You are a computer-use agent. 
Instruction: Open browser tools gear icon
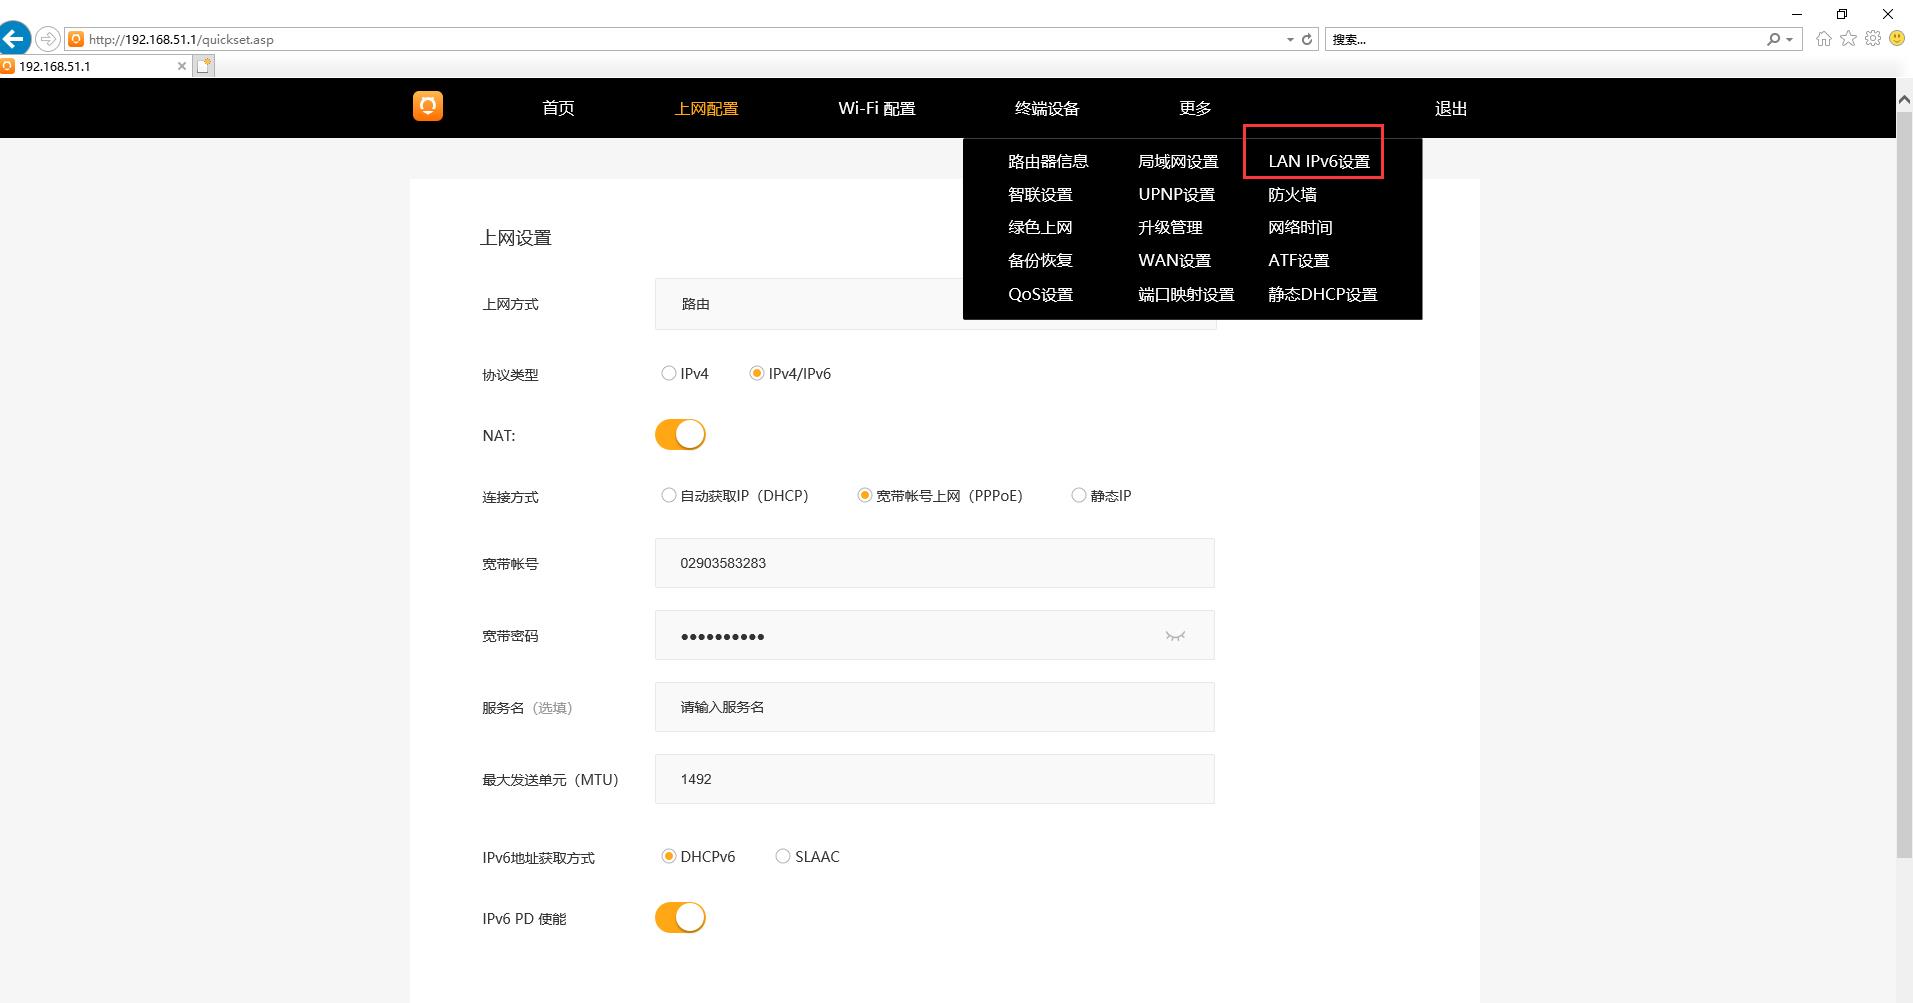coord(1872,39)
